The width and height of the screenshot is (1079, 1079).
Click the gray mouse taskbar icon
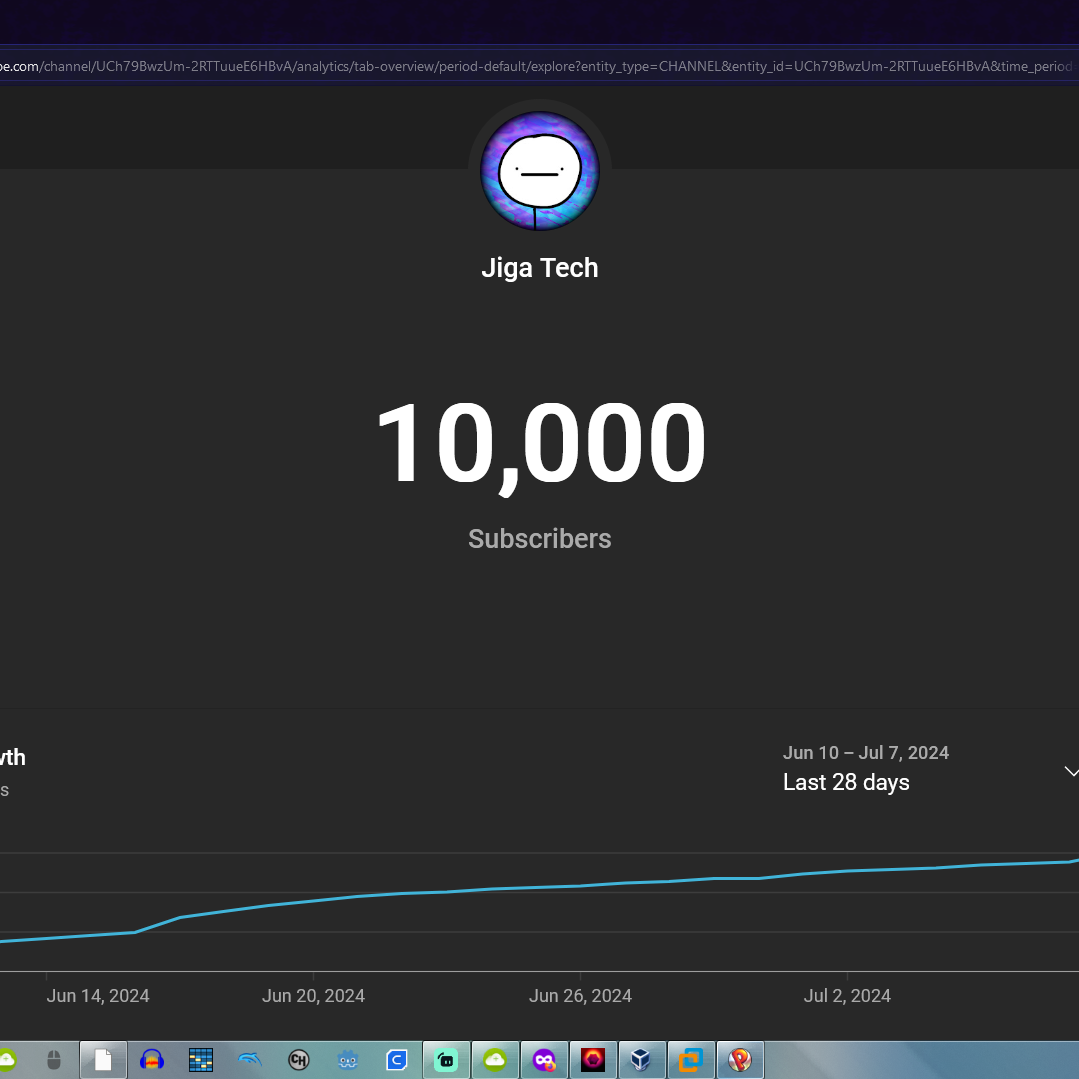[54, 1060]
